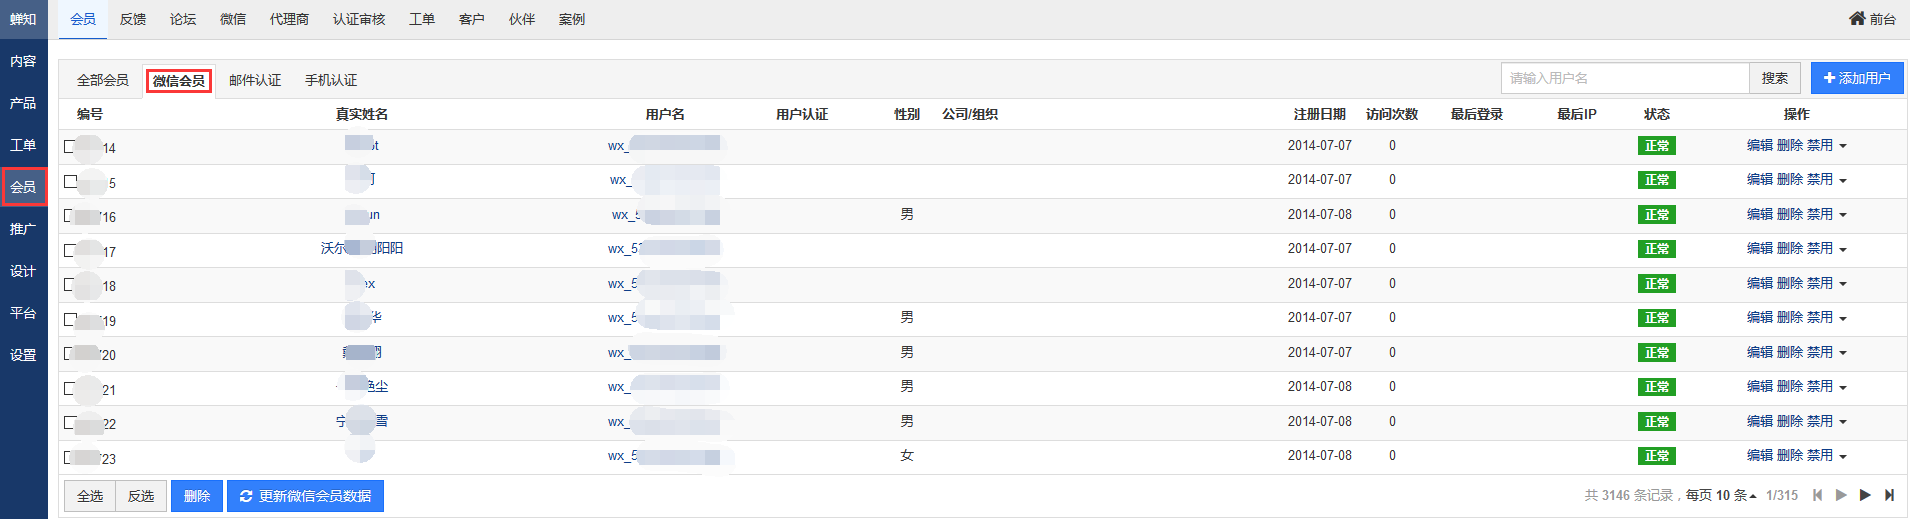Click the 2014-07-08 row's 编辑 link for the 女 member
1910x519 pixels.
click(x=1759, y=455)
